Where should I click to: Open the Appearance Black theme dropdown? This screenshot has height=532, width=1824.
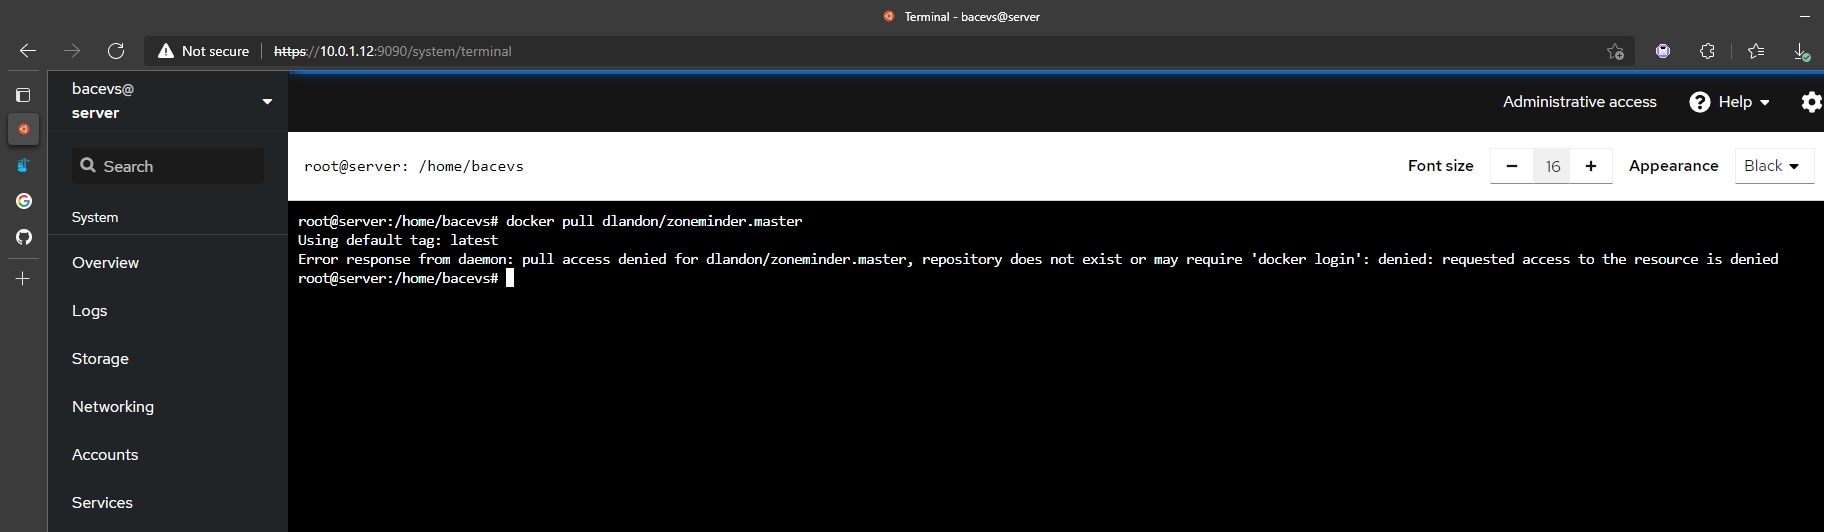[1772, 166]
